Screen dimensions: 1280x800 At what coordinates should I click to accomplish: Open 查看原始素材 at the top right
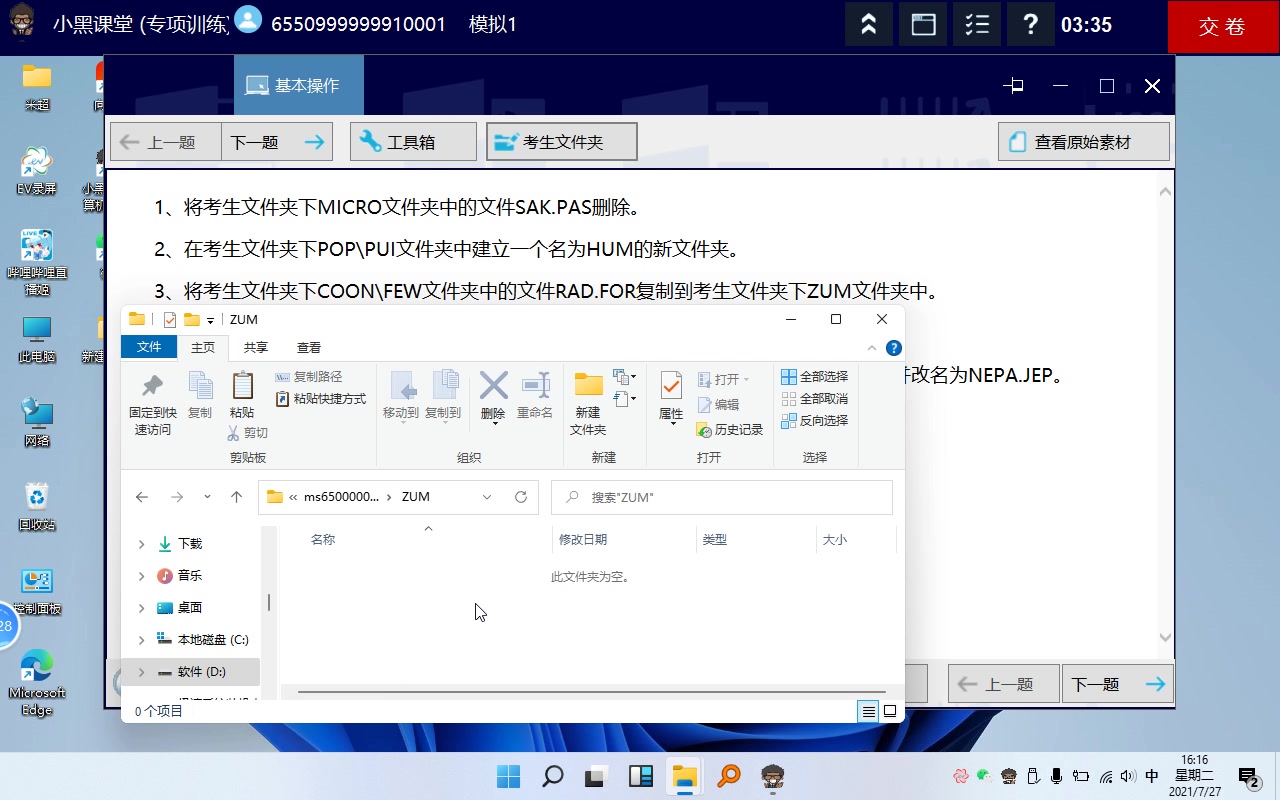[x=1083, y=140]
